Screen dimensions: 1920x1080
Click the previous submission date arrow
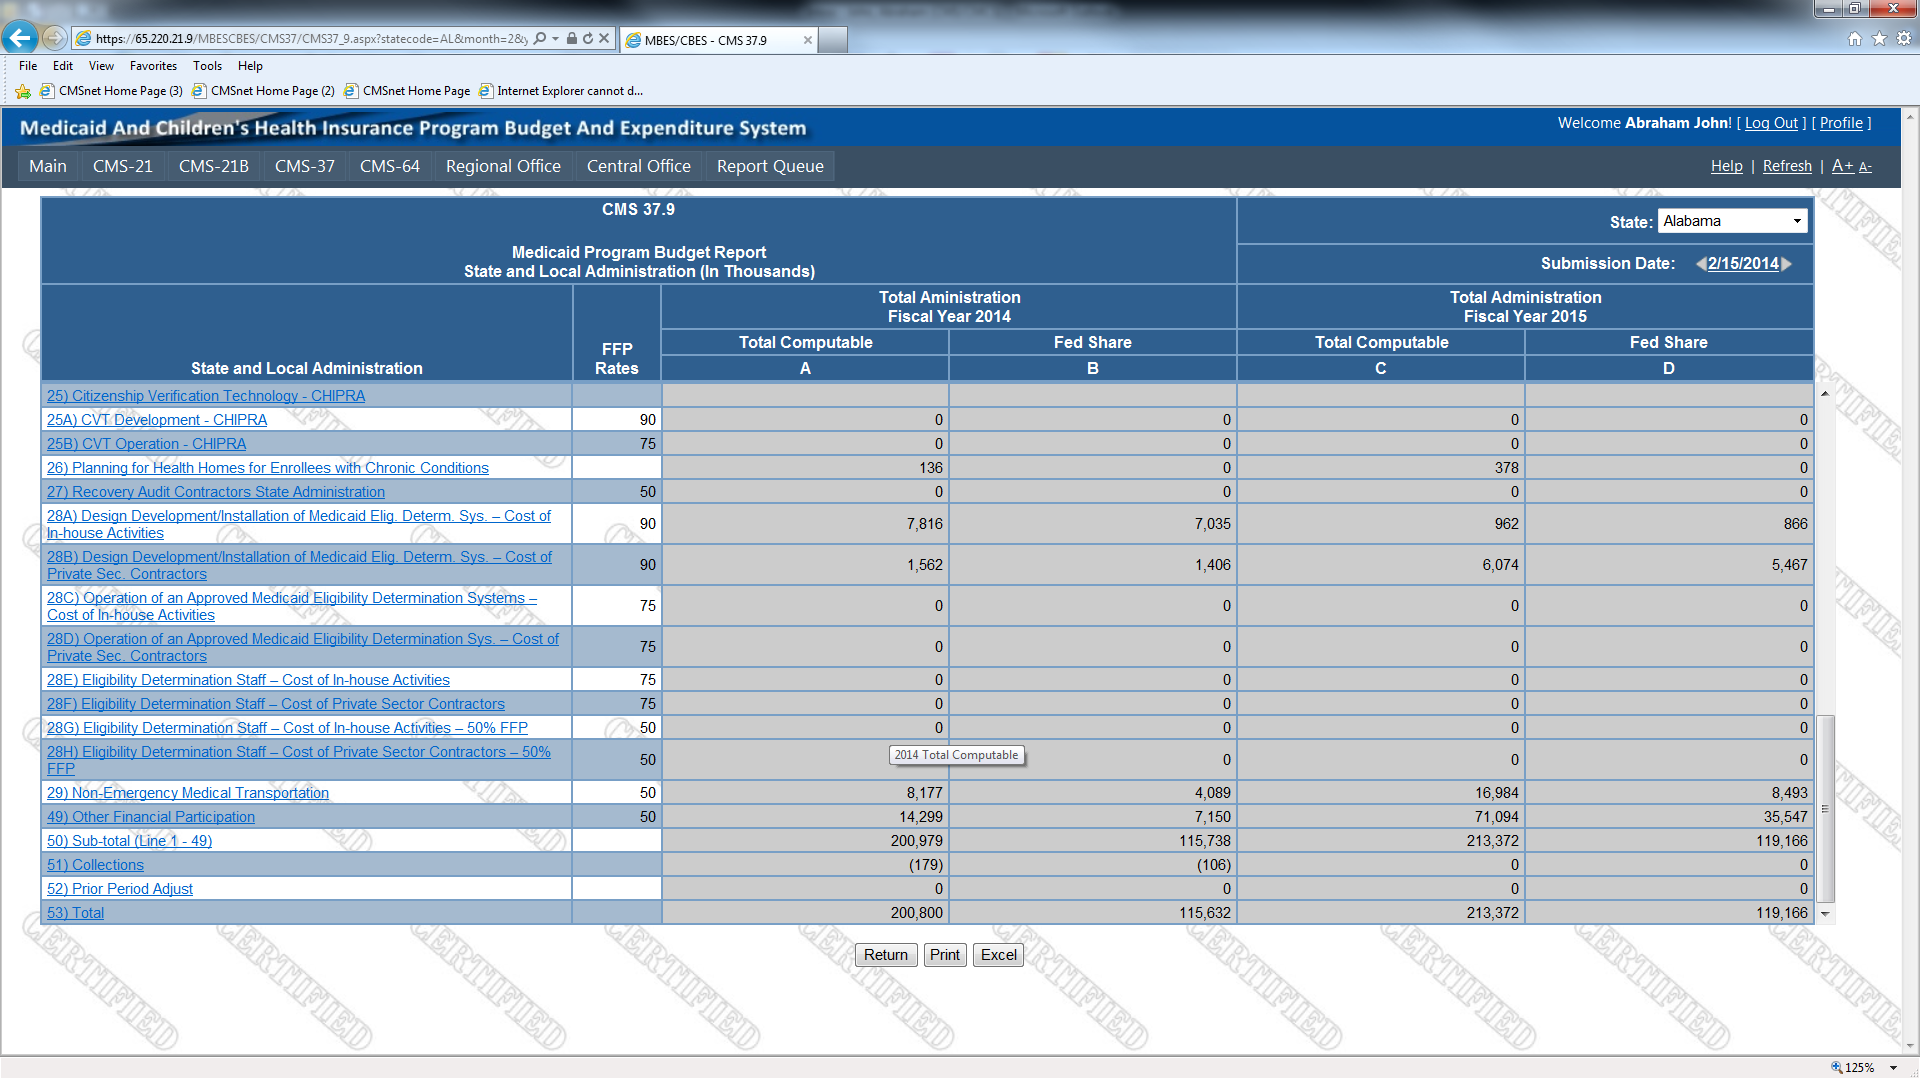[x=1700, y=264]
